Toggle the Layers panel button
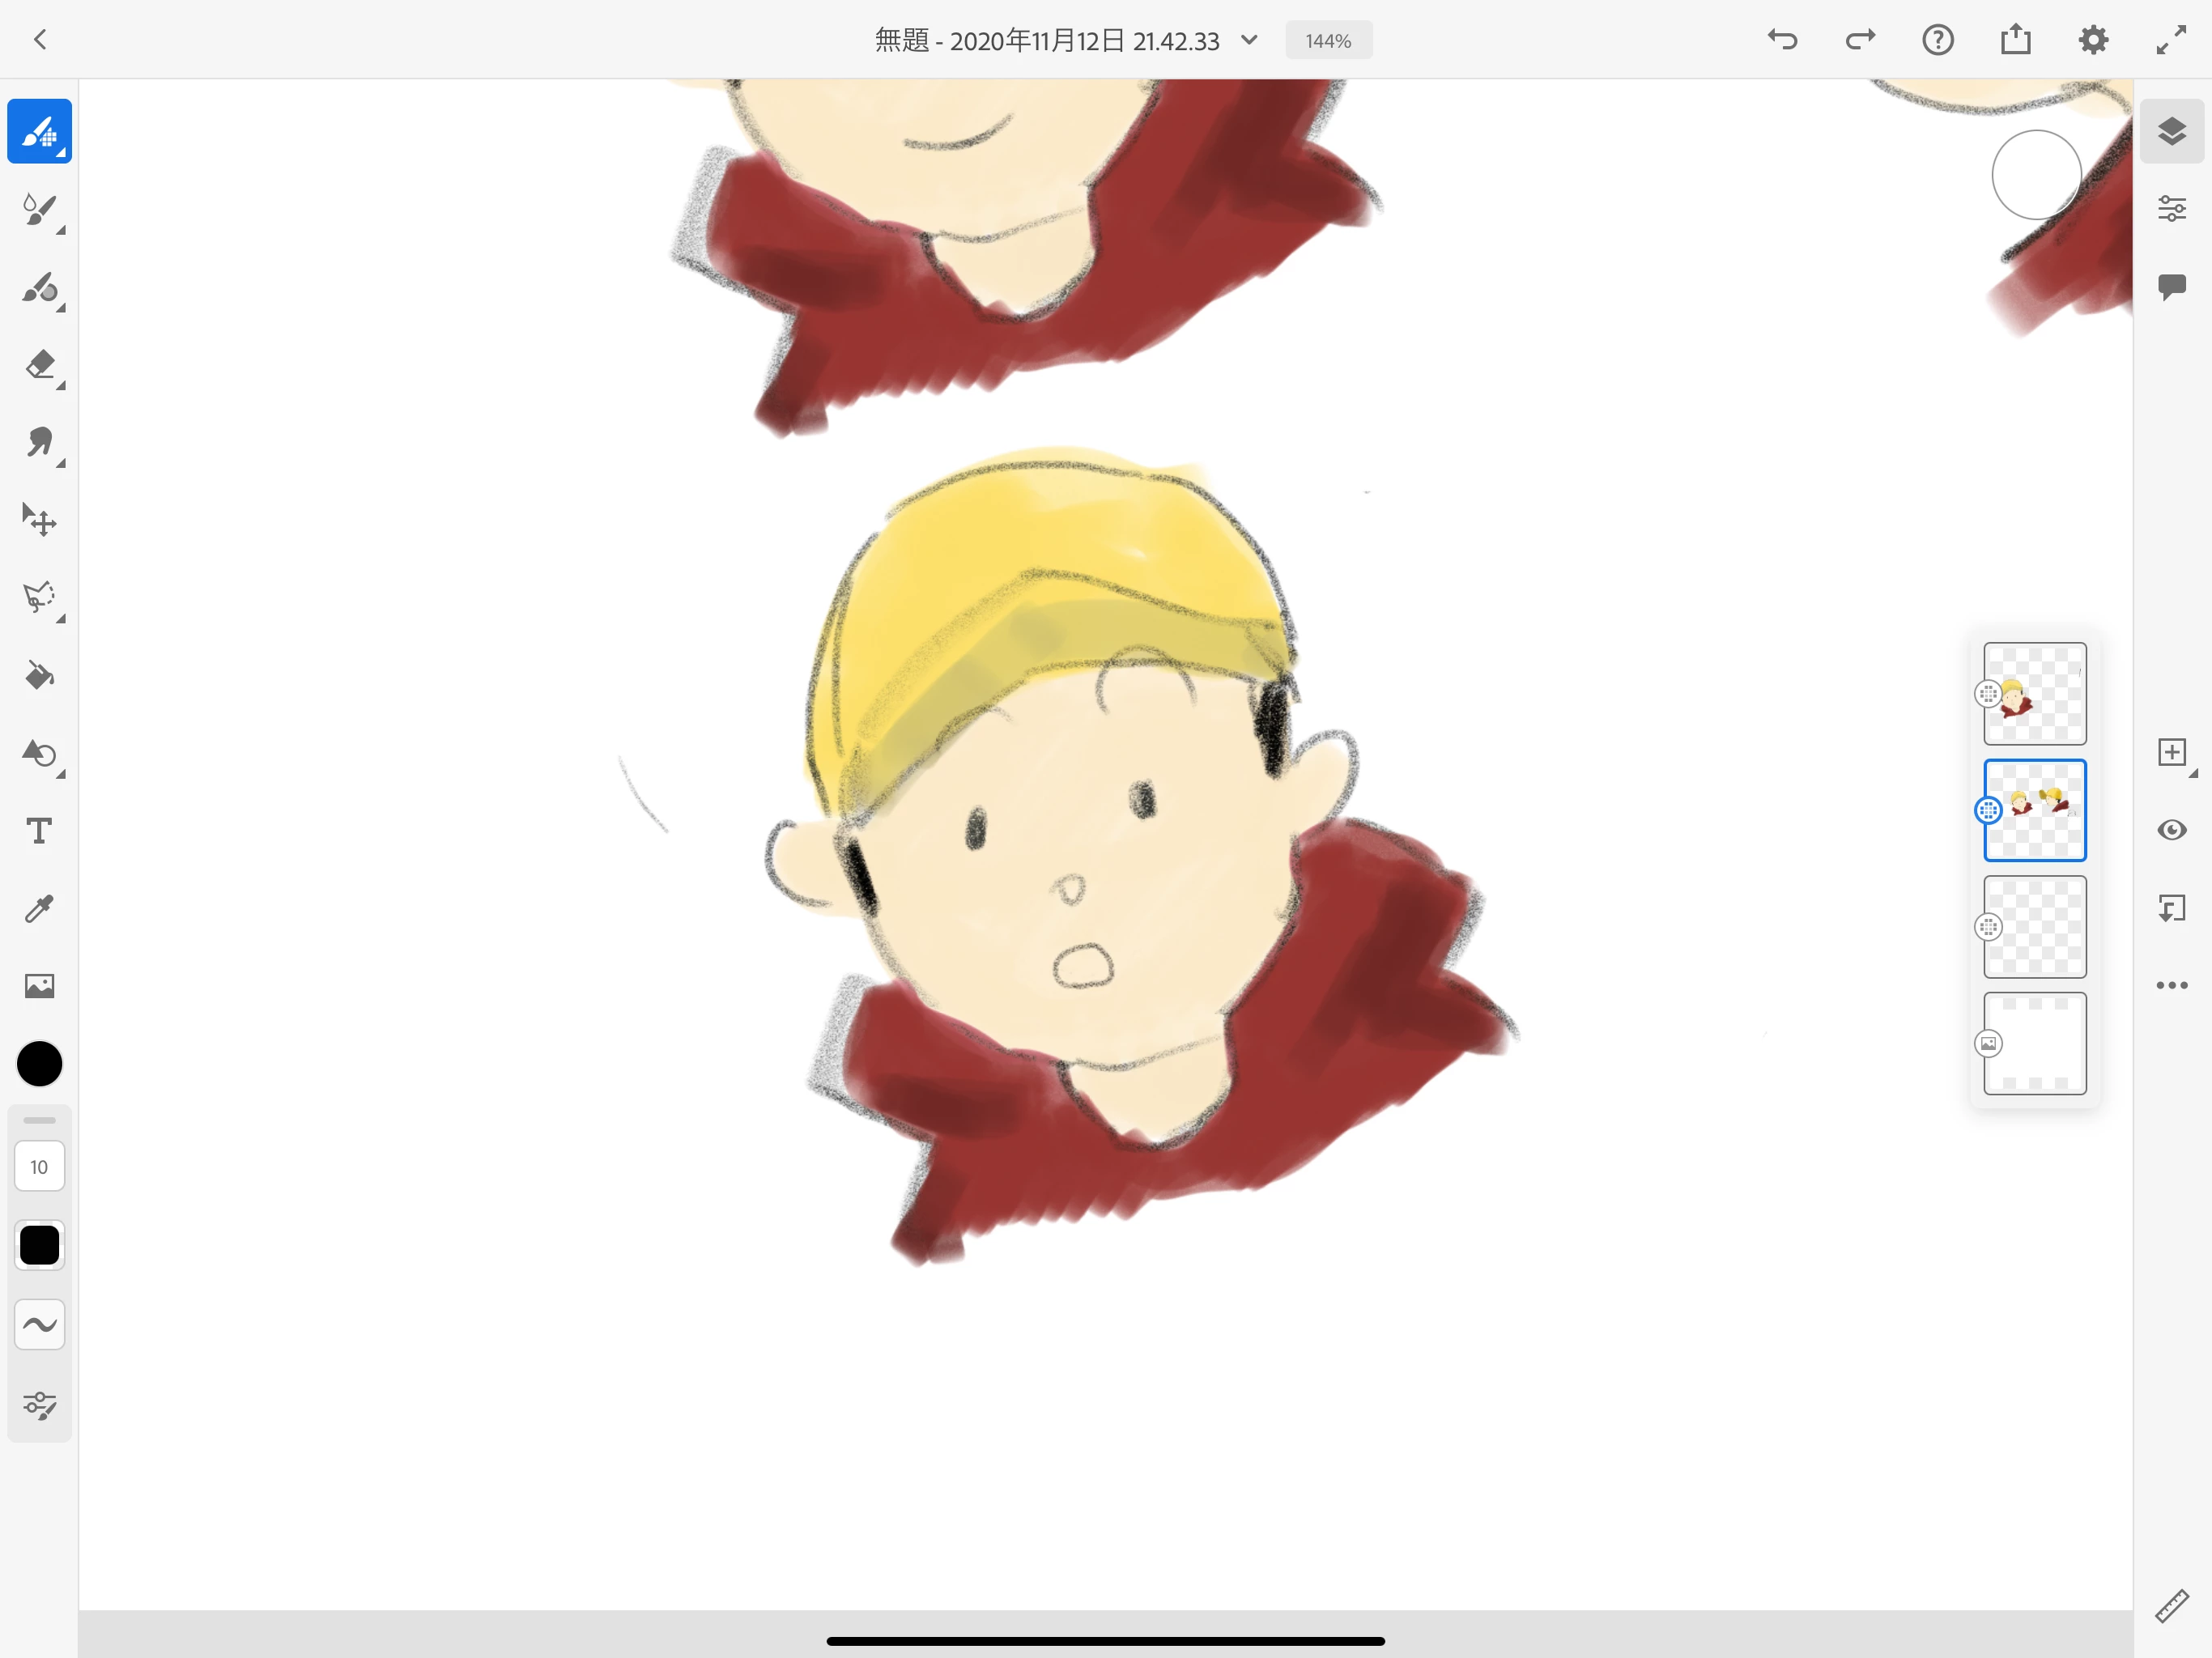The image size is (2212, 1658). [2171, 131]
